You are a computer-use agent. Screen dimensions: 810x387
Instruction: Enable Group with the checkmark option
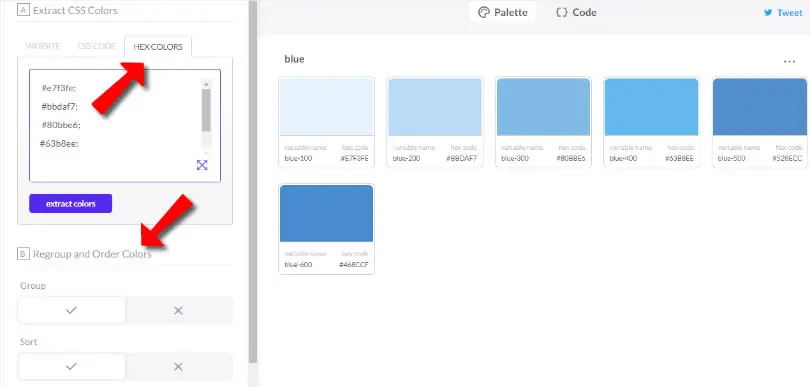(71, 310)
